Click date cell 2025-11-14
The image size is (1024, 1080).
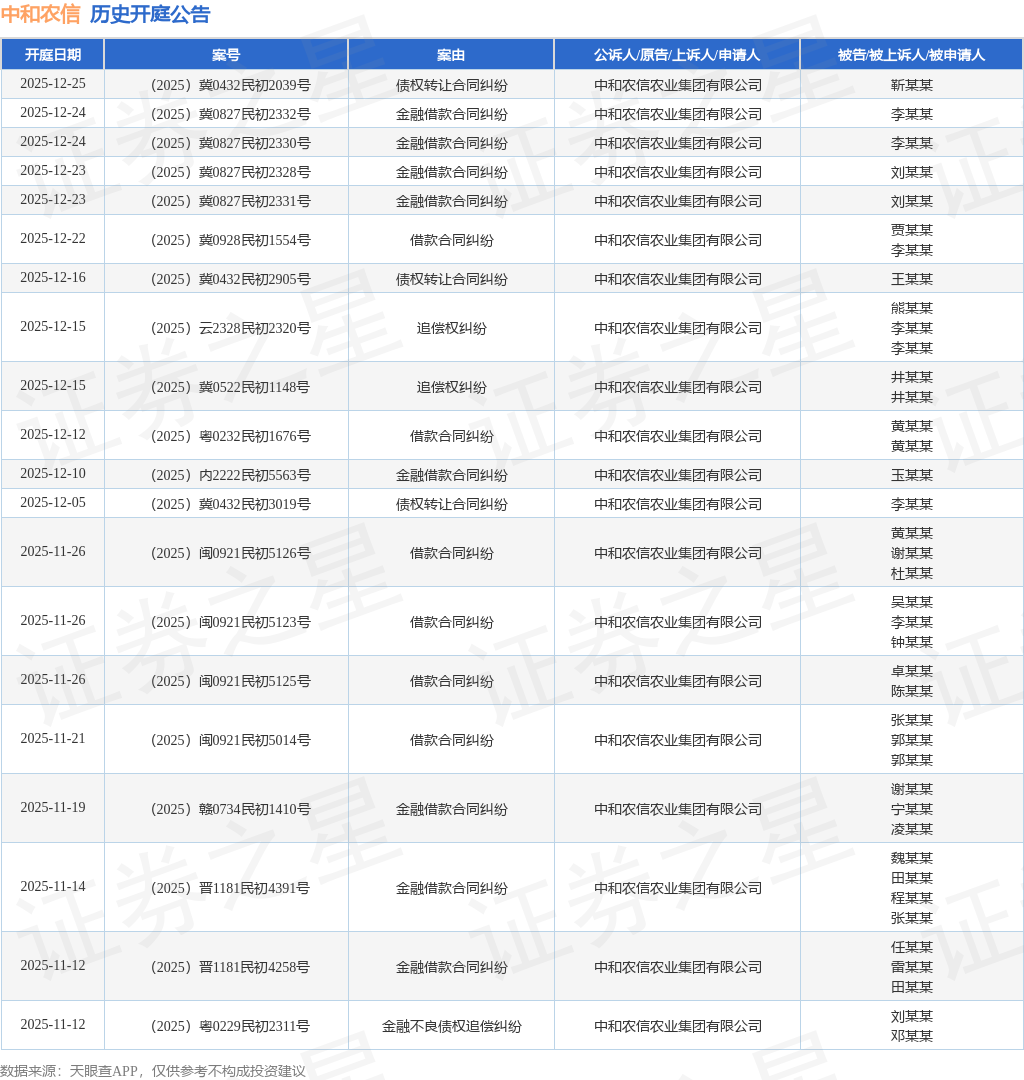click(53, 886)
